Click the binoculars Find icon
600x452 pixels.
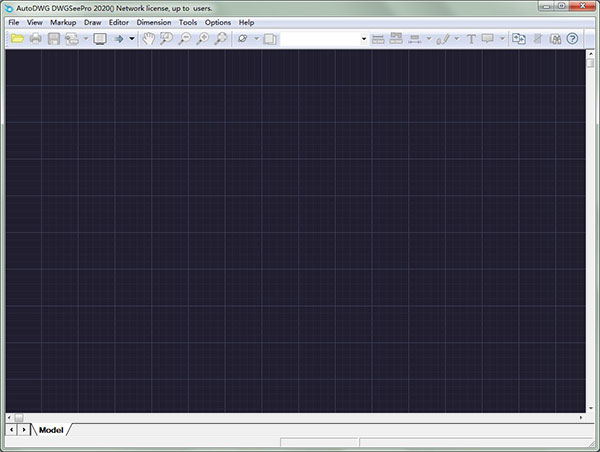tap(555, 39)
